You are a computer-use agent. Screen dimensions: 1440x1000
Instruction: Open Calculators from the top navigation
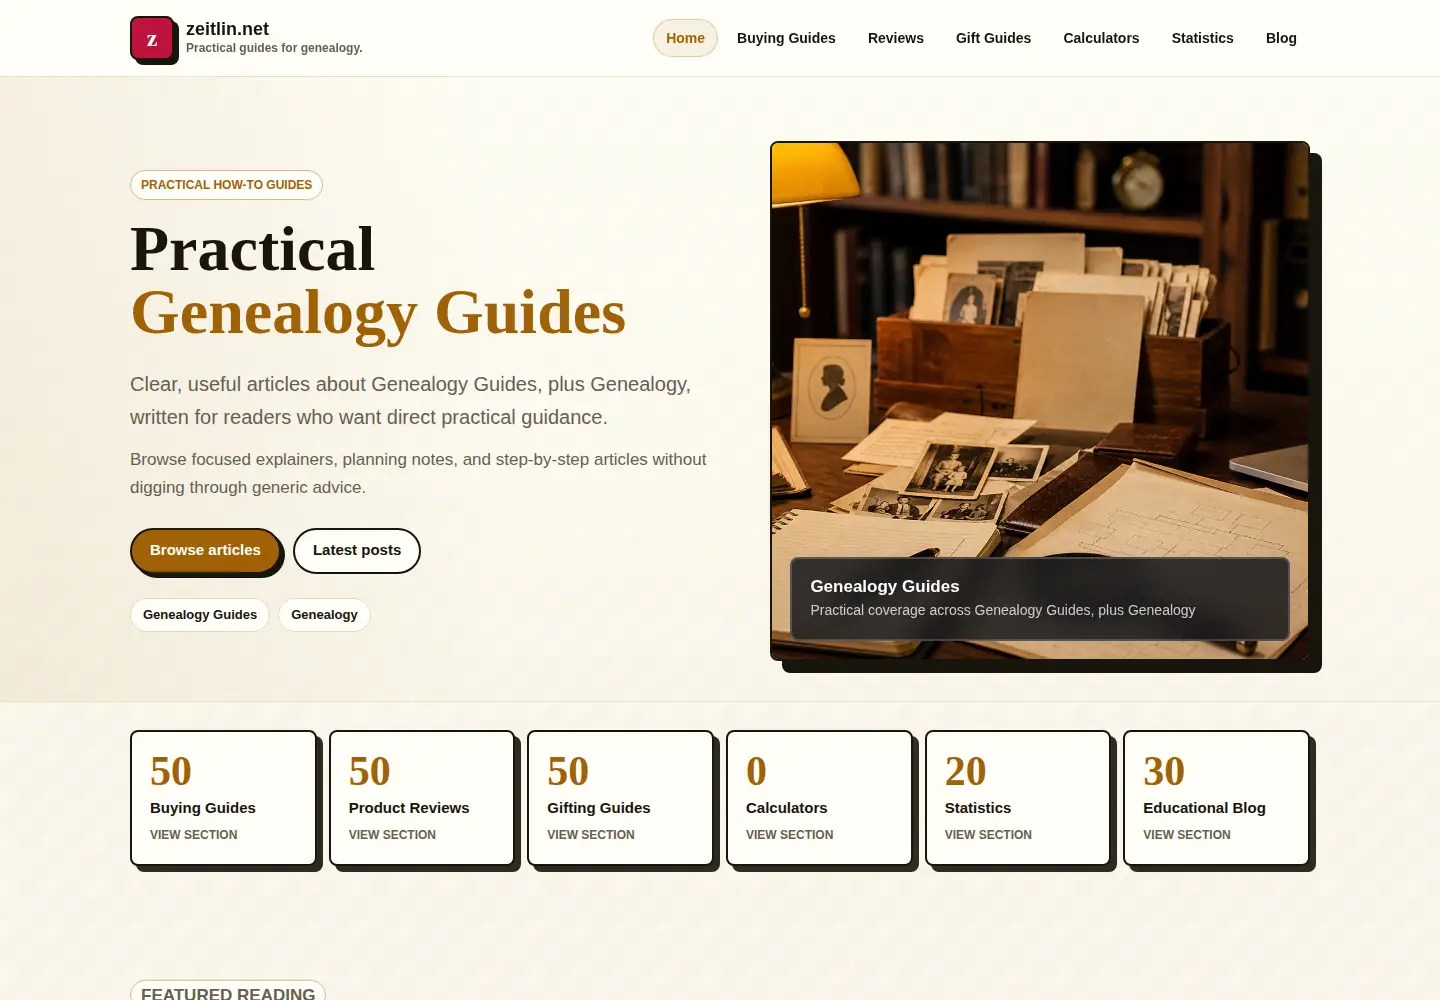[x=1101, y=38]
